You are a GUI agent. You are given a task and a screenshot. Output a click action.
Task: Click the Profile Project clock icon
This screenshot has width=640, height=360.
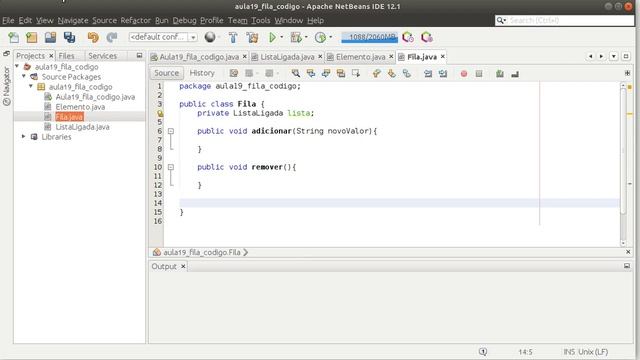(x=320, y=38)
